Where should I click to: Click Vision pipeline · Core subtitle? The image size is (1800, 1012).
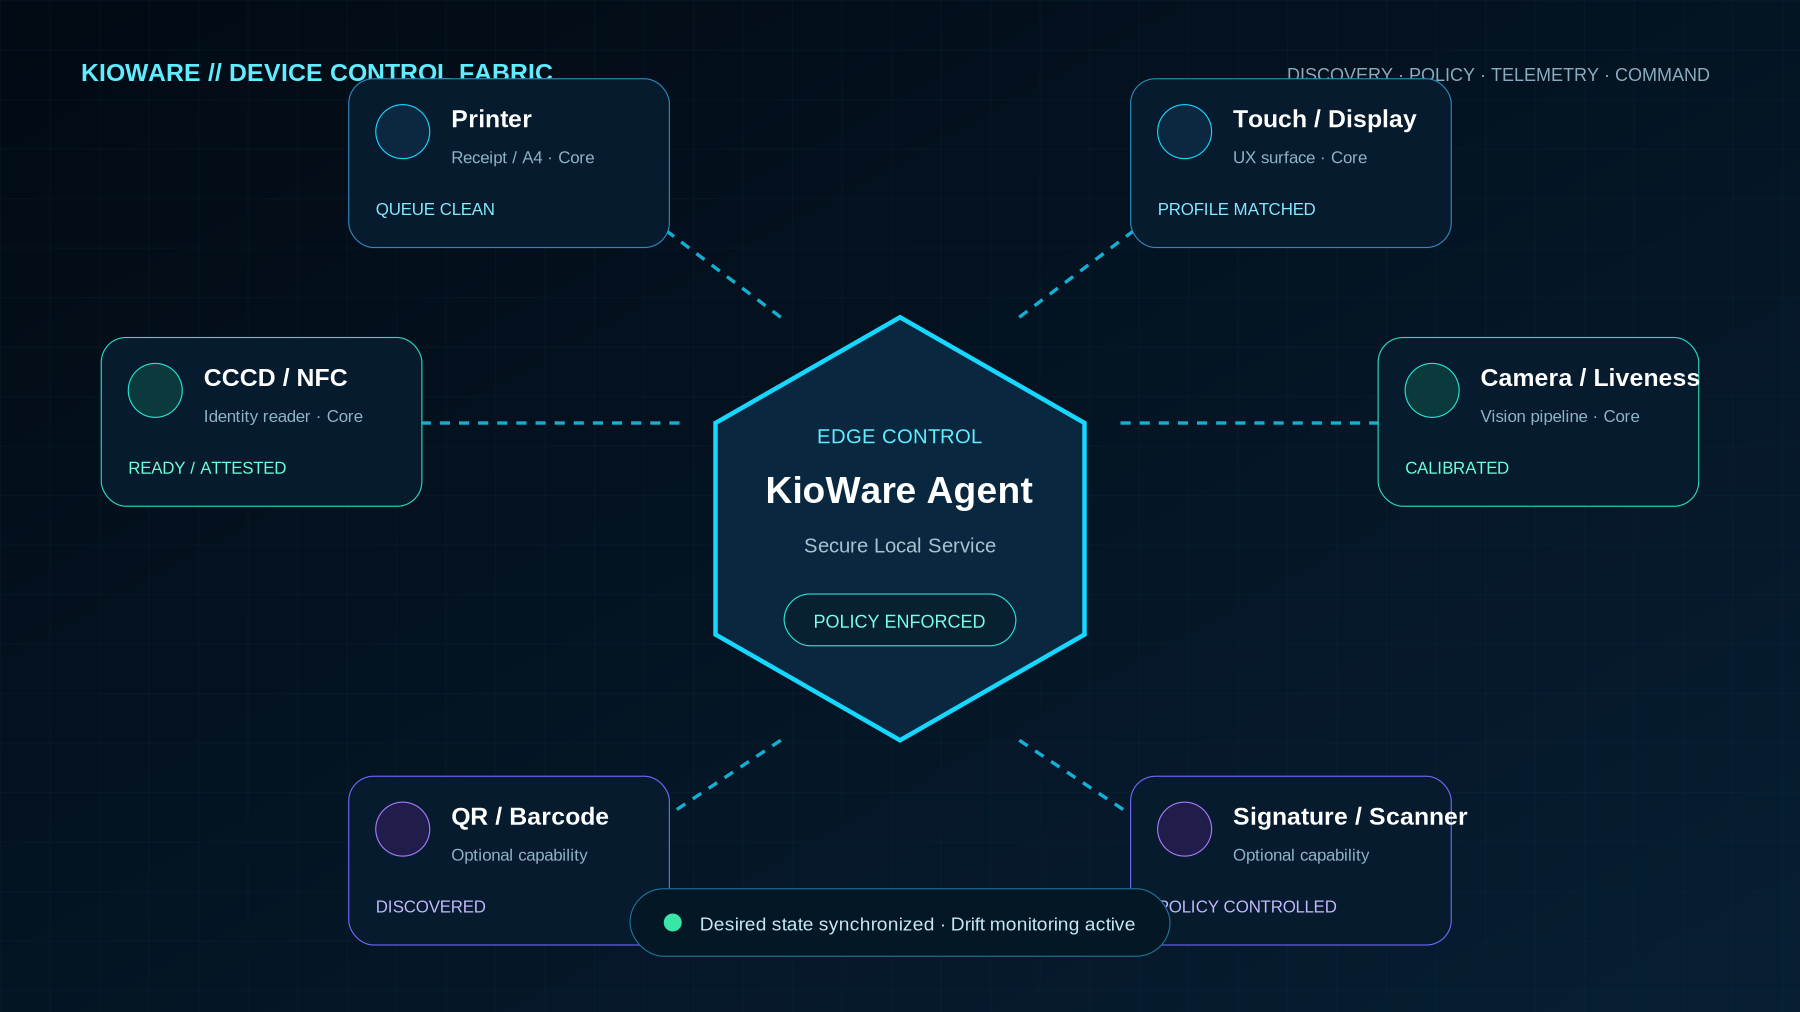1559,417
